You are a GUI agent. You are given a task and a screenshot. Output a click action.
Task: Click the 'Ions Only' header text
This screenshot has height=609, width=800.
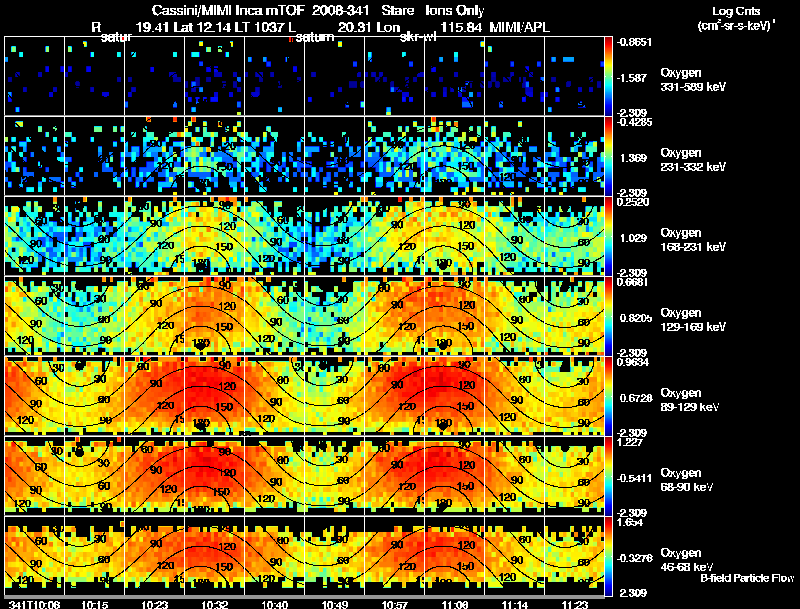455,10
